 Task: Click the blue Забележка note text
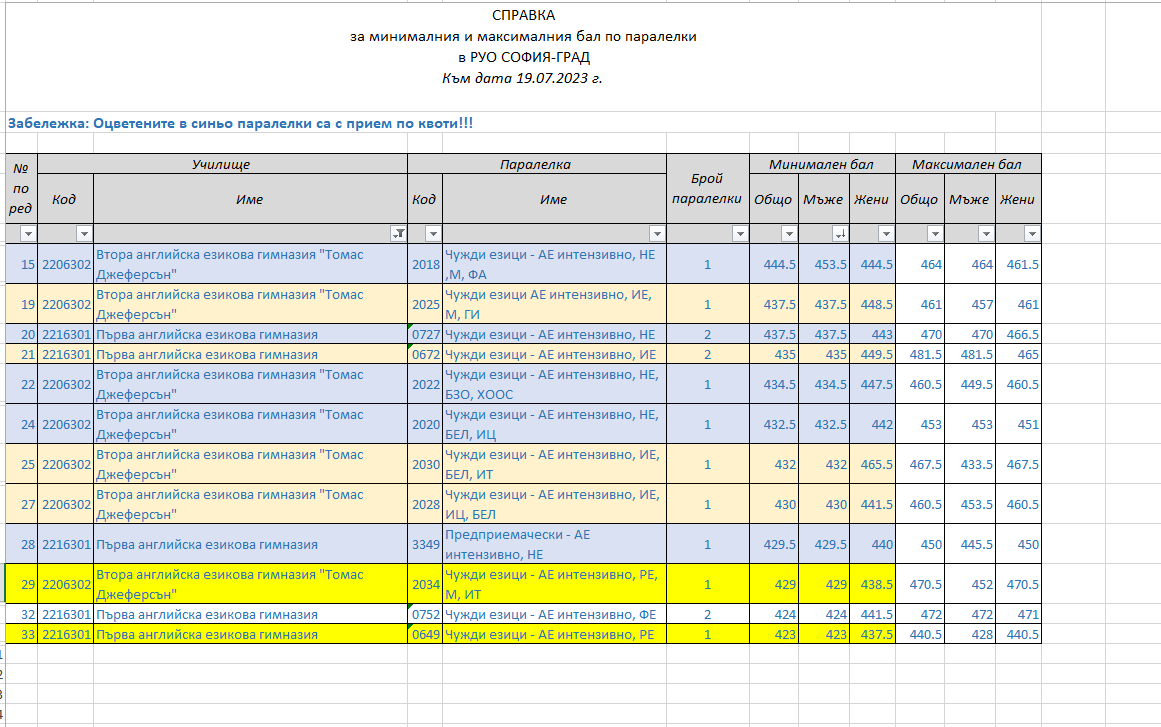coord(240,123)
